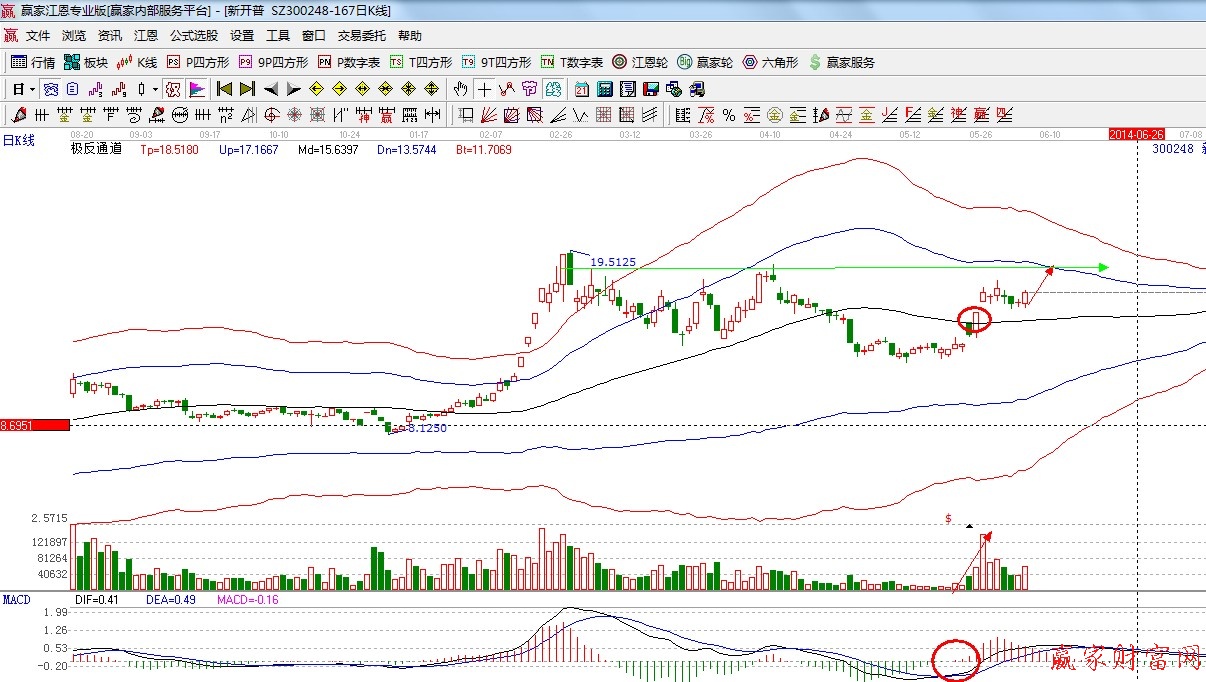Expand the 日 period dropdown arrow

pos(32,89)
